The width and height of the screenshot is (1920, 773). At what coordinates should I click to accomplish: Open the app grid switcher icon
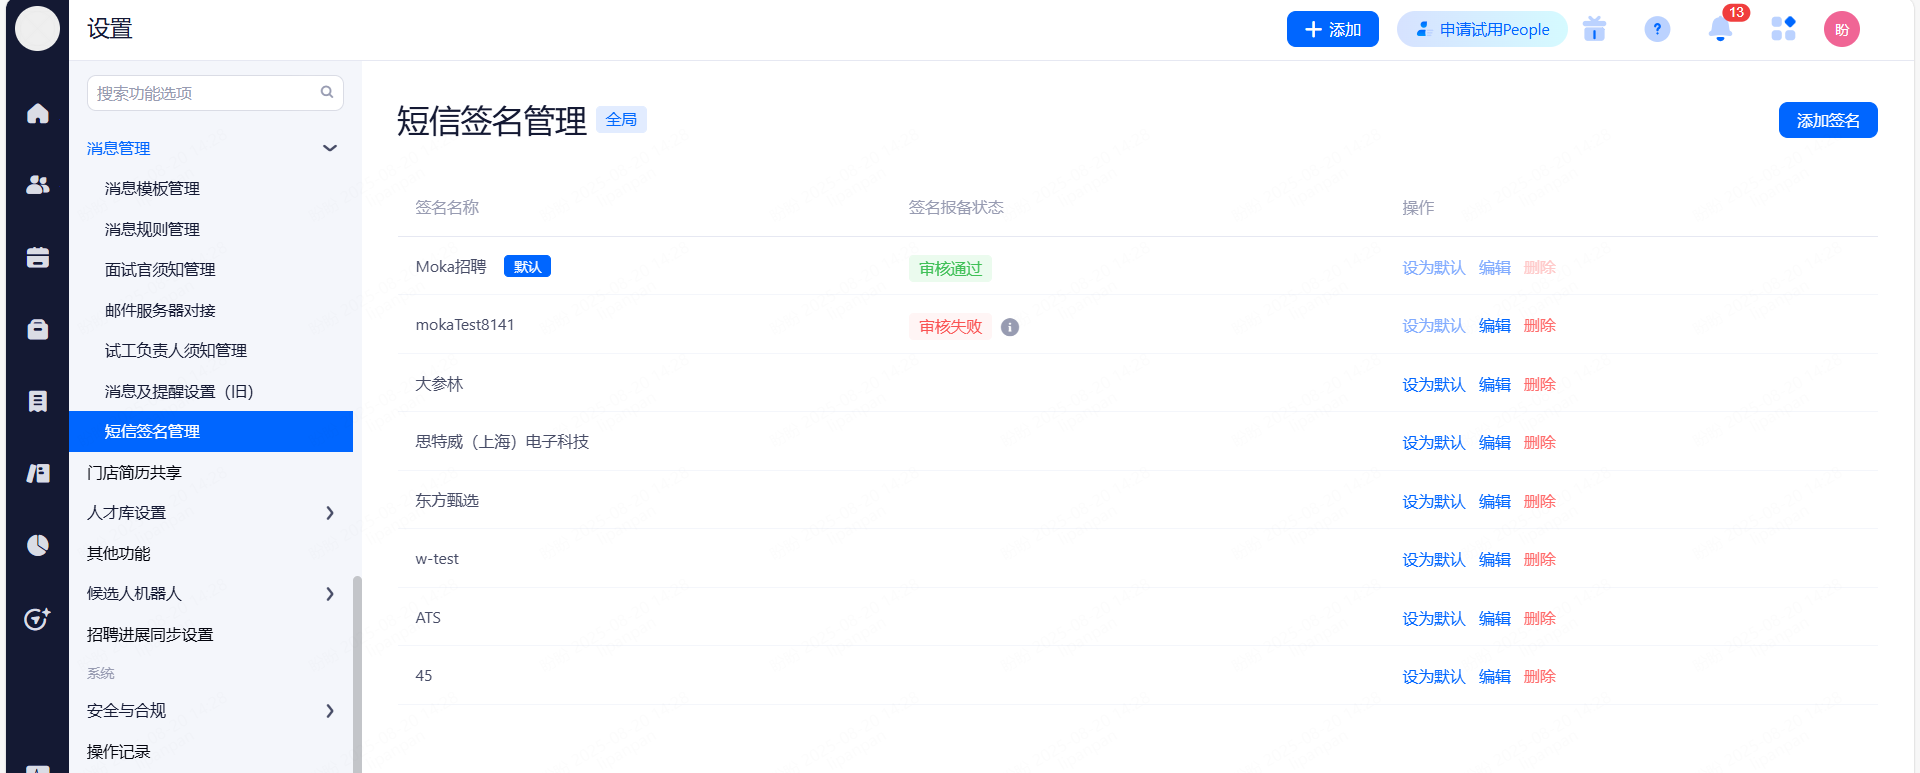(x=1783, y=29)
